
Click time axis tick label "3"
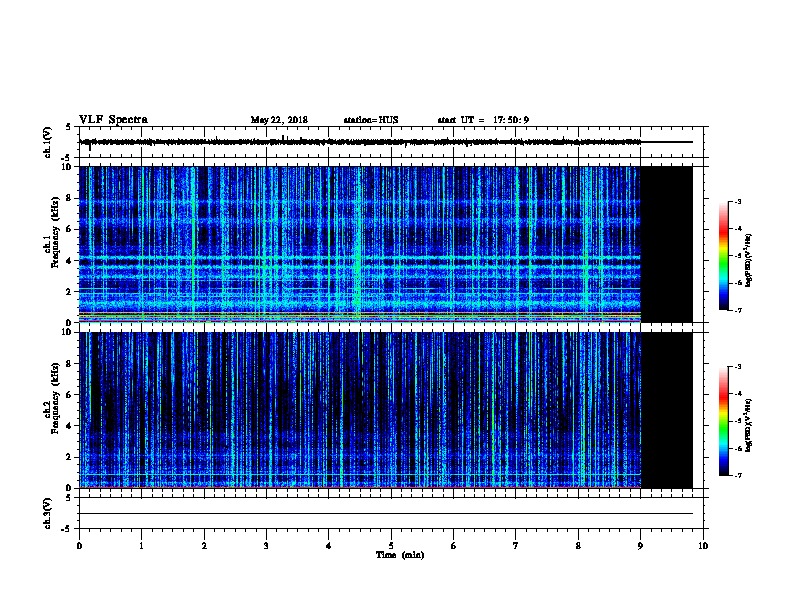pos(266,546)
